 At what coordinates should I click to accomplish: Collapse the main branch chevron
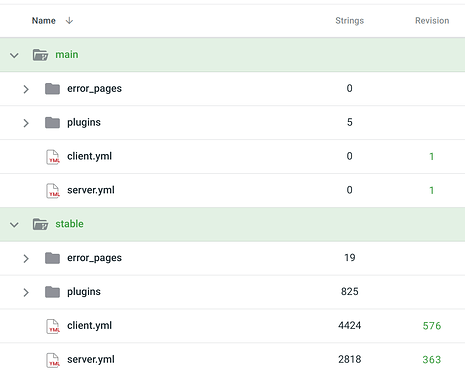[x=14, y=55]
